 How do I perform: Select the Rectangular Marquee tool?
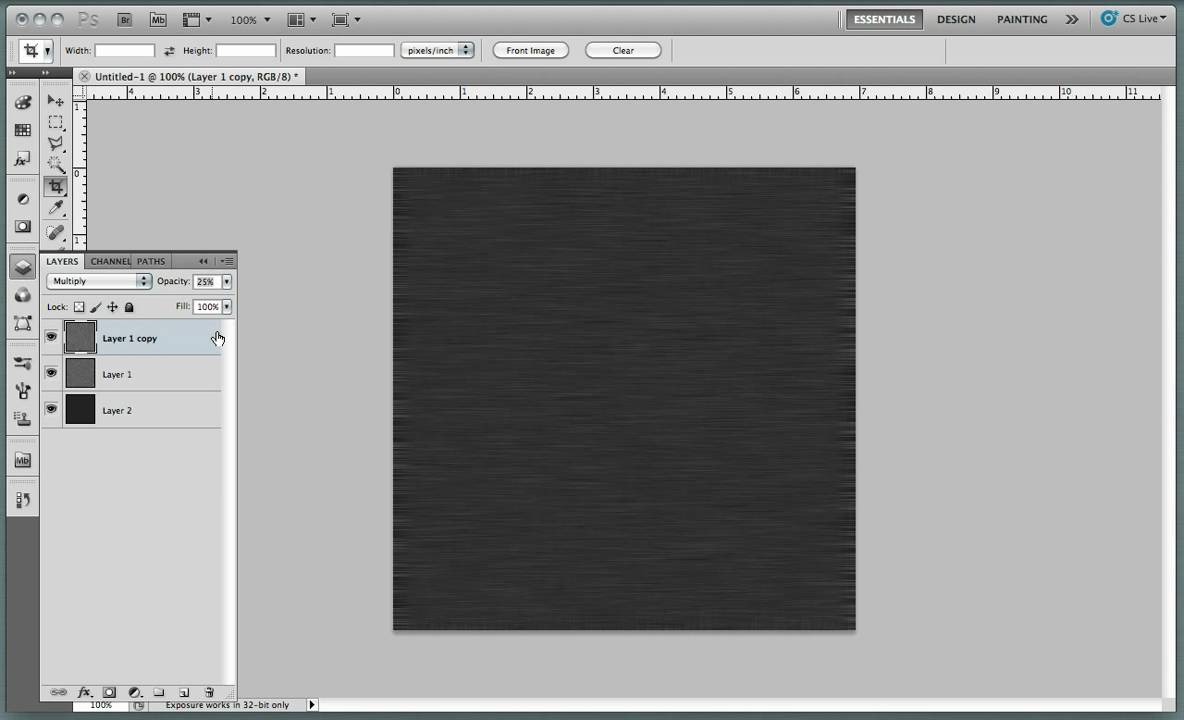click(55, 122)
